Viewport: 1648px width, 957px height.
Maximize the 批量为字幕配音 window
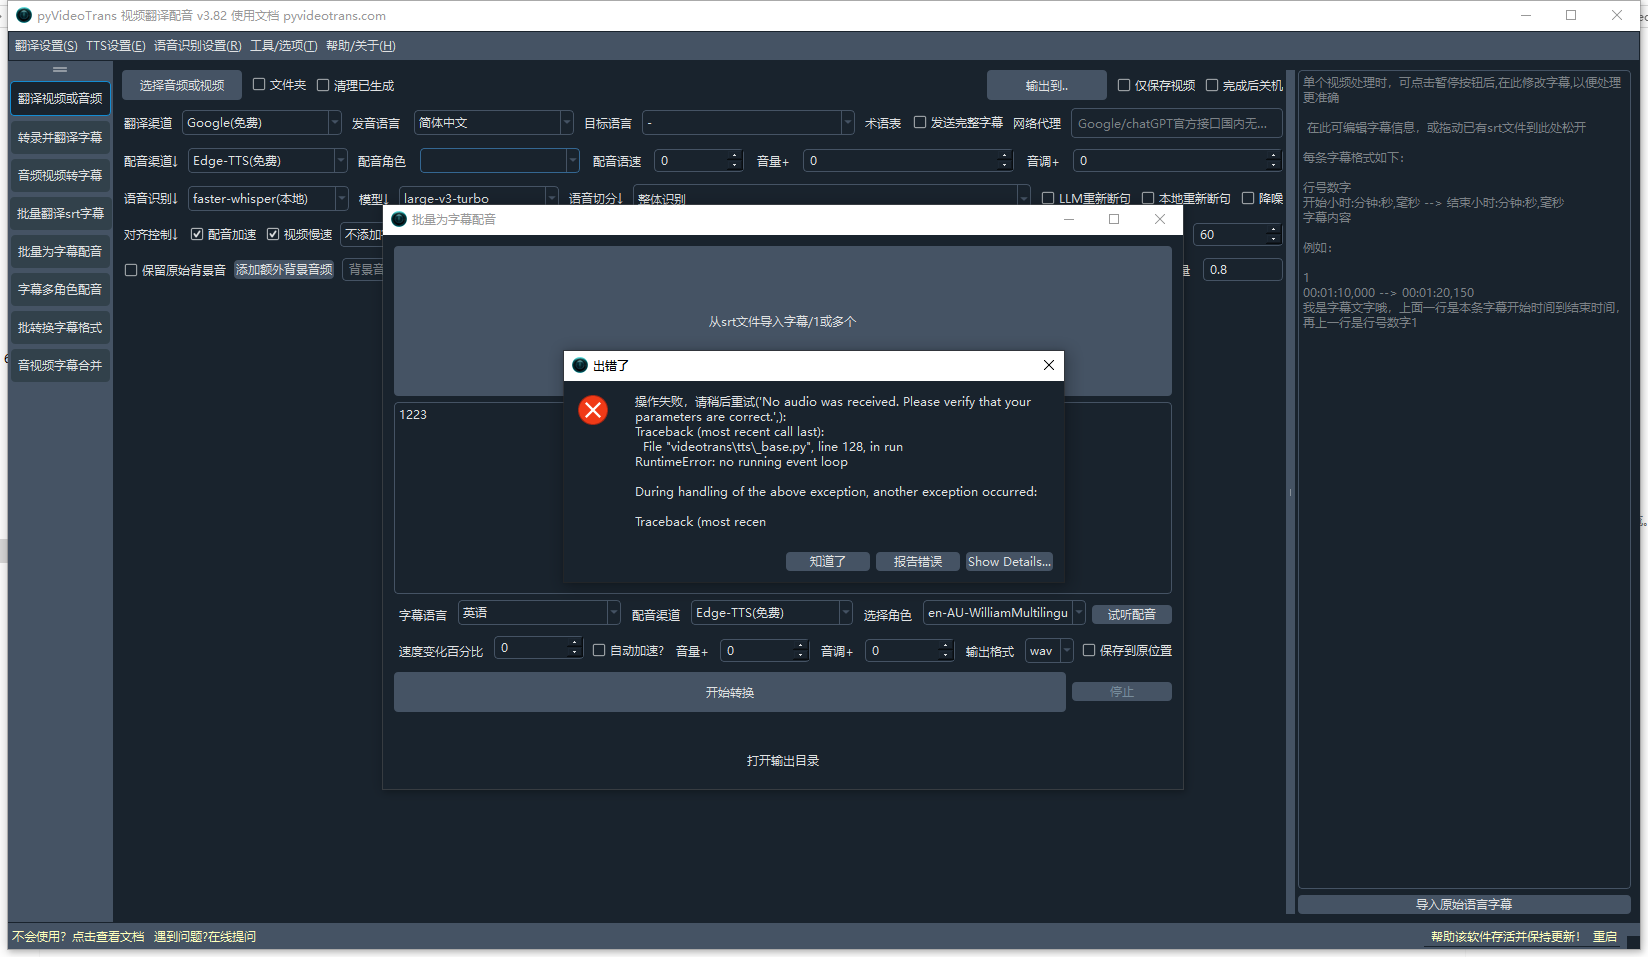pyautogui.click(x=1113, y=219)
